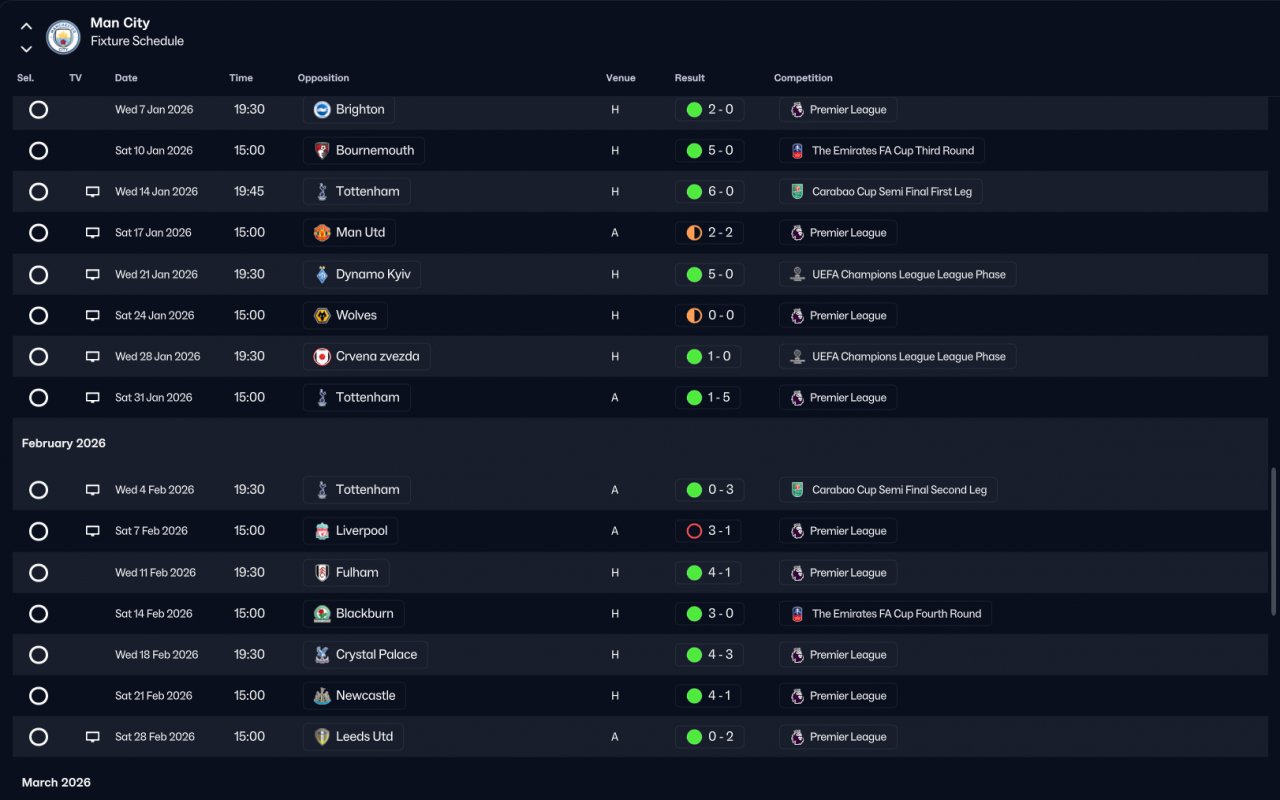
Task: View the 3 - 1 result against Liverpool
Action: [708, 531]
